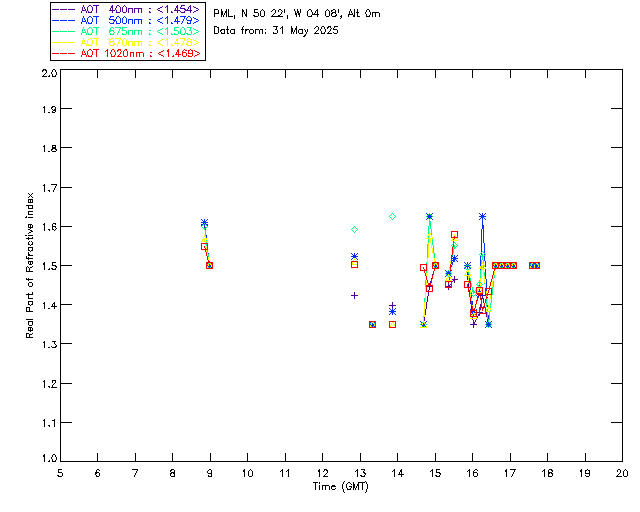Click the x-axis tick label '16'
This screenshot has width=640, height=512.
[x=473, y=473]
